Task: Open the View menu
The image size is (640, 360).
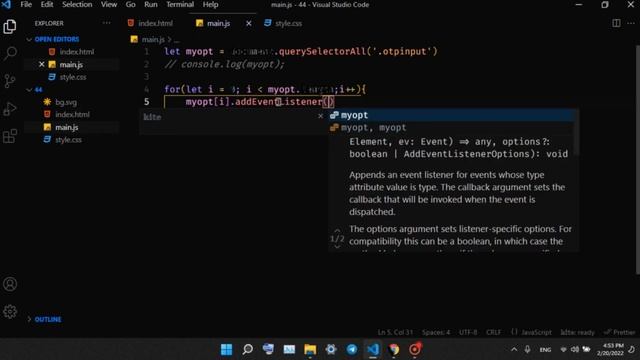Action: point(109,4)
